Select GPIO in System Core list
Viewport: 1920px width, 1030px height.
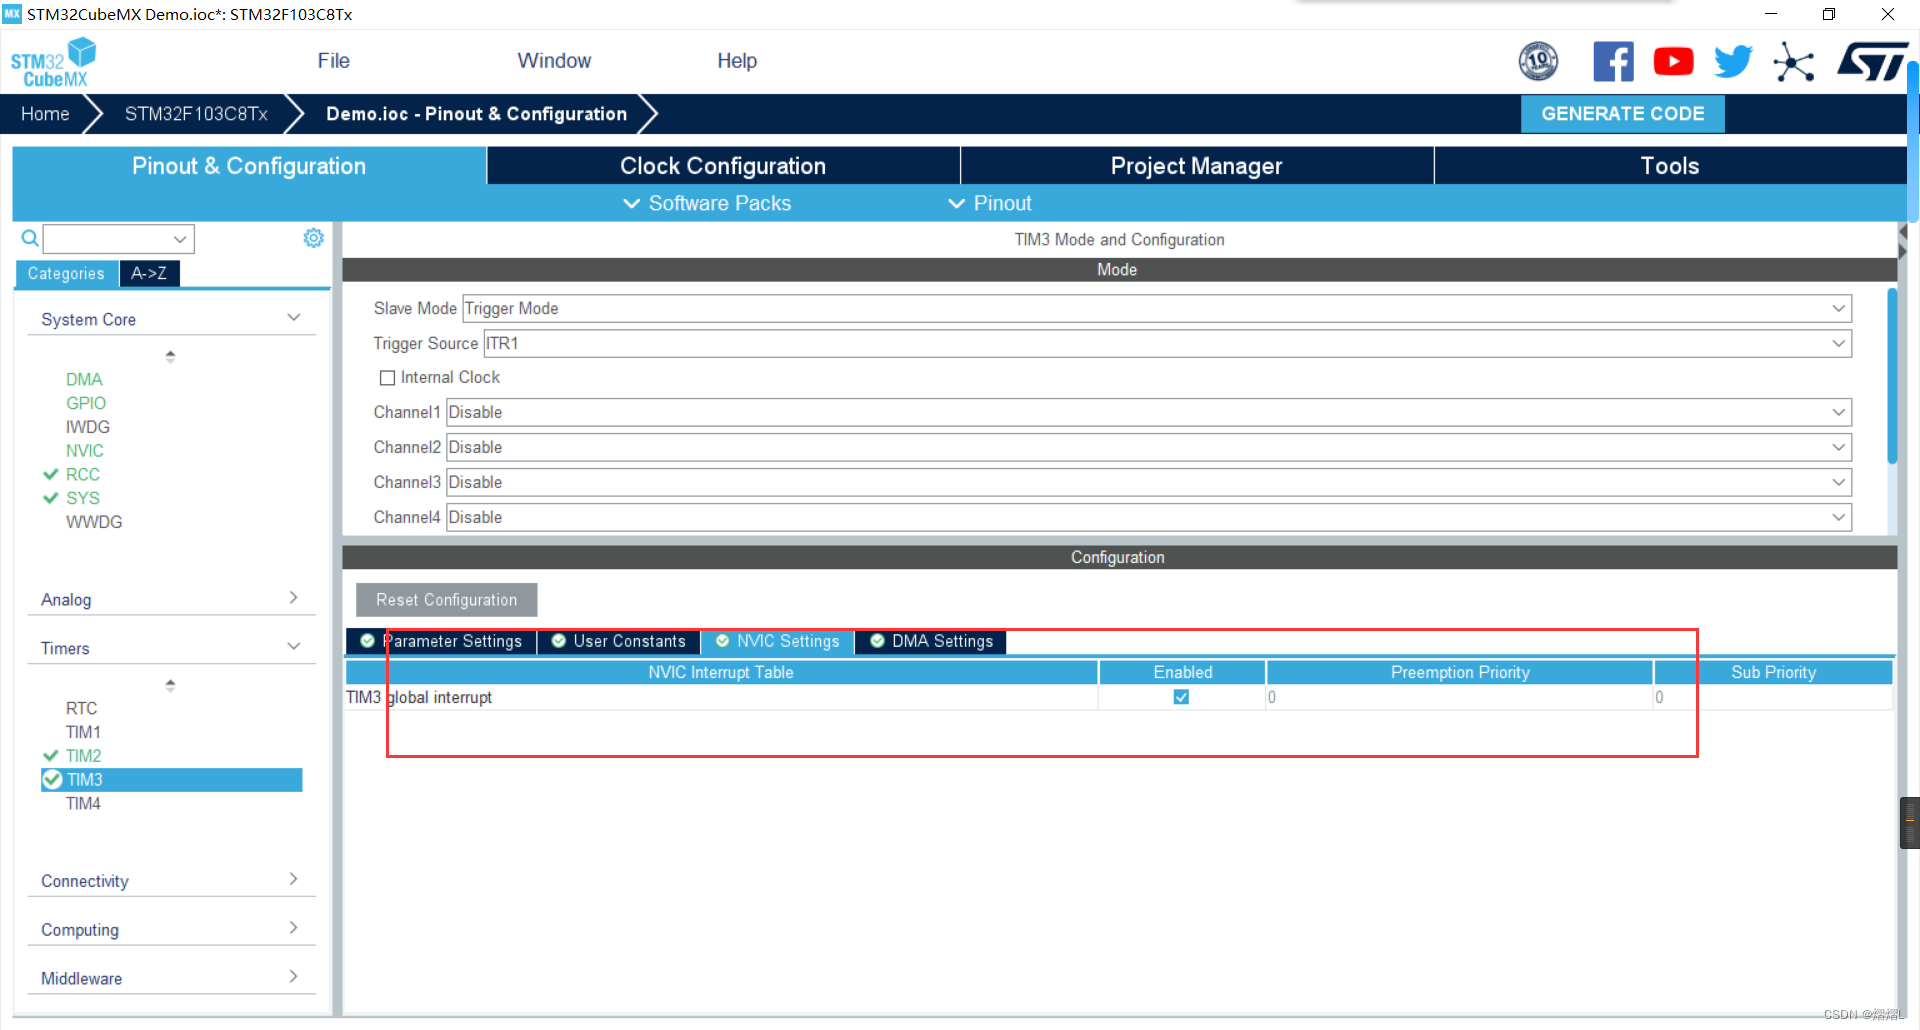click(86, 403)
